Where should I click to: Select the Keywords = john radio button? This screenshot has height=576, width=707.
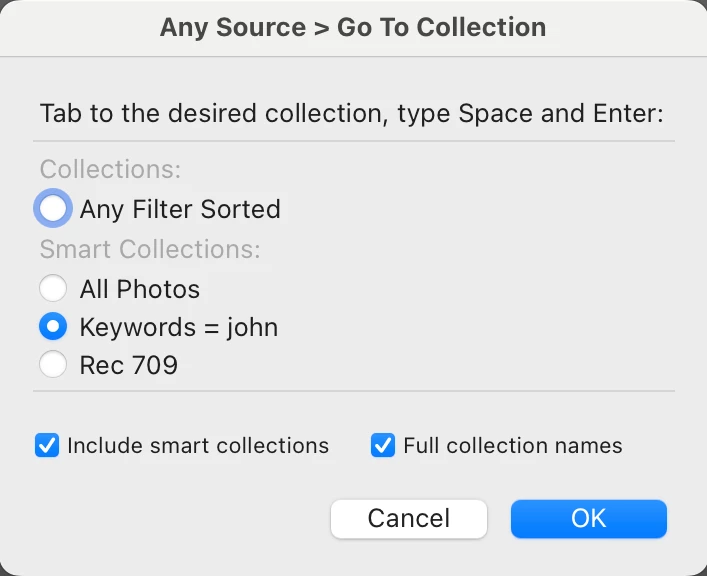point(53,327)
